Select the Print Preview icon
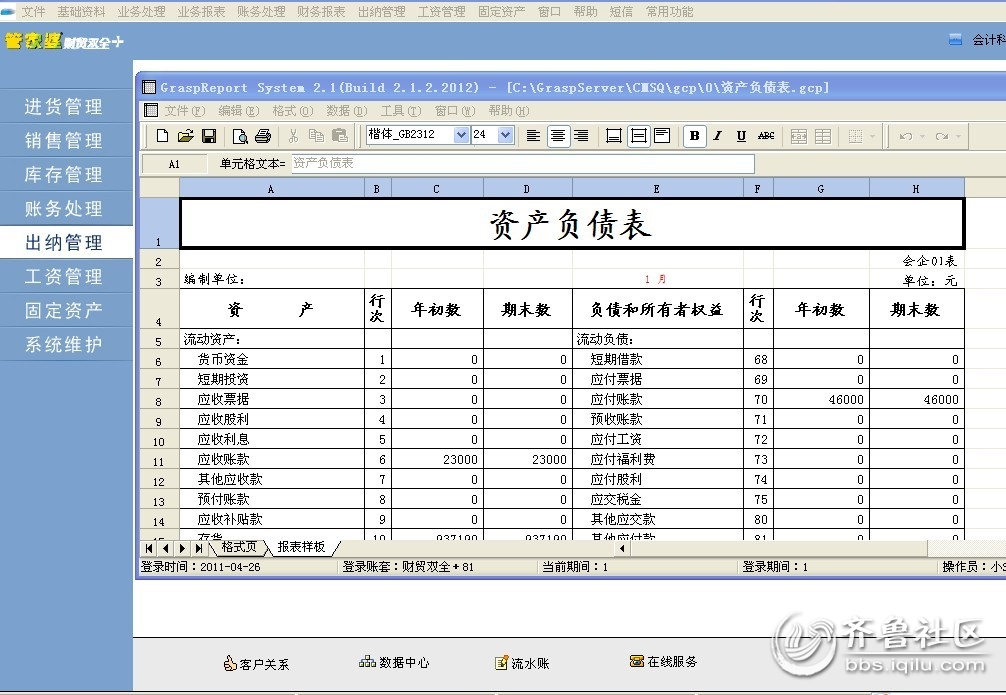Image resolution: width=1006 pixels, height=695 pixels. point(240,136)
